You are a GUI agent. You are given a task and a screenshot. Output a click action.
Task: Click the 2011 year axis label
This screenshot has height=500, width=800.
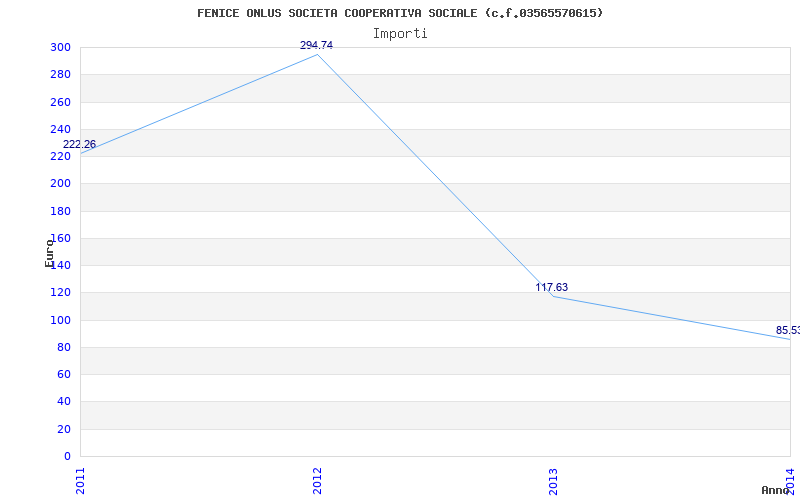pos(80,481)
